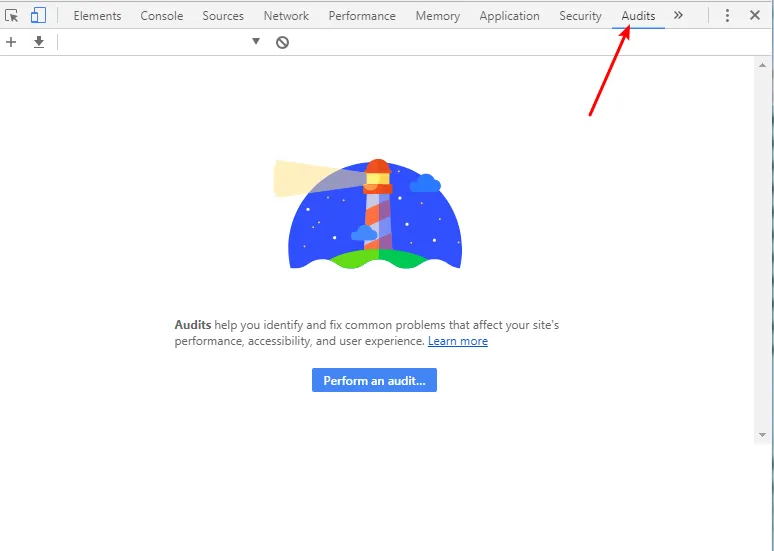Screen dimensions: 774x551
Task: Click the download report icon
Action: pyautogui.click(x=39, y=42)
